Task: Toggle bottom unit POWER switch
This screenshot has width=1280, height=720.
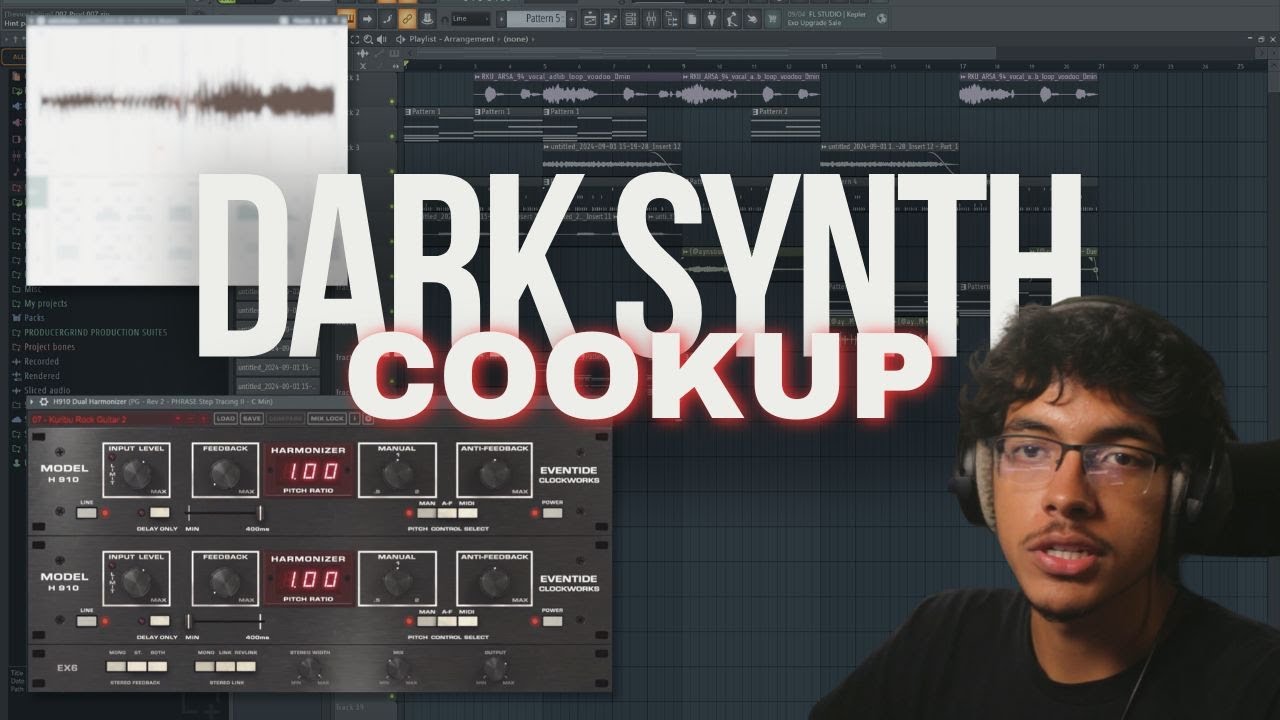Action: (x=552, y=621)
